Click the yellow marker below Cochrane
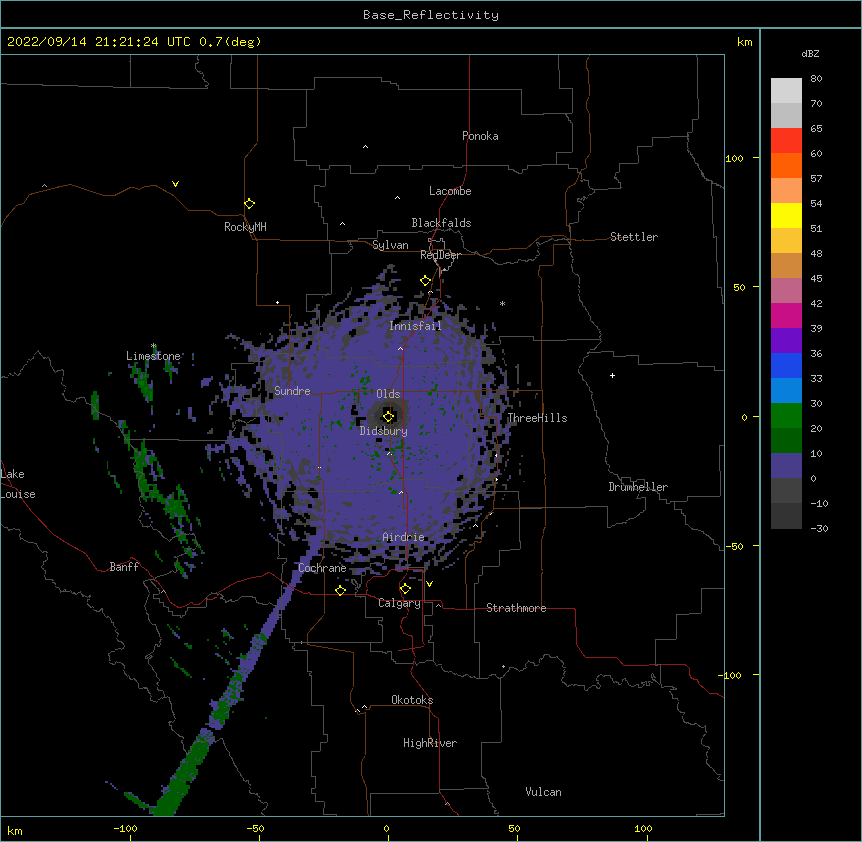Image resolution: width=862 pixels, height=842 pixels. click(340, 590)
